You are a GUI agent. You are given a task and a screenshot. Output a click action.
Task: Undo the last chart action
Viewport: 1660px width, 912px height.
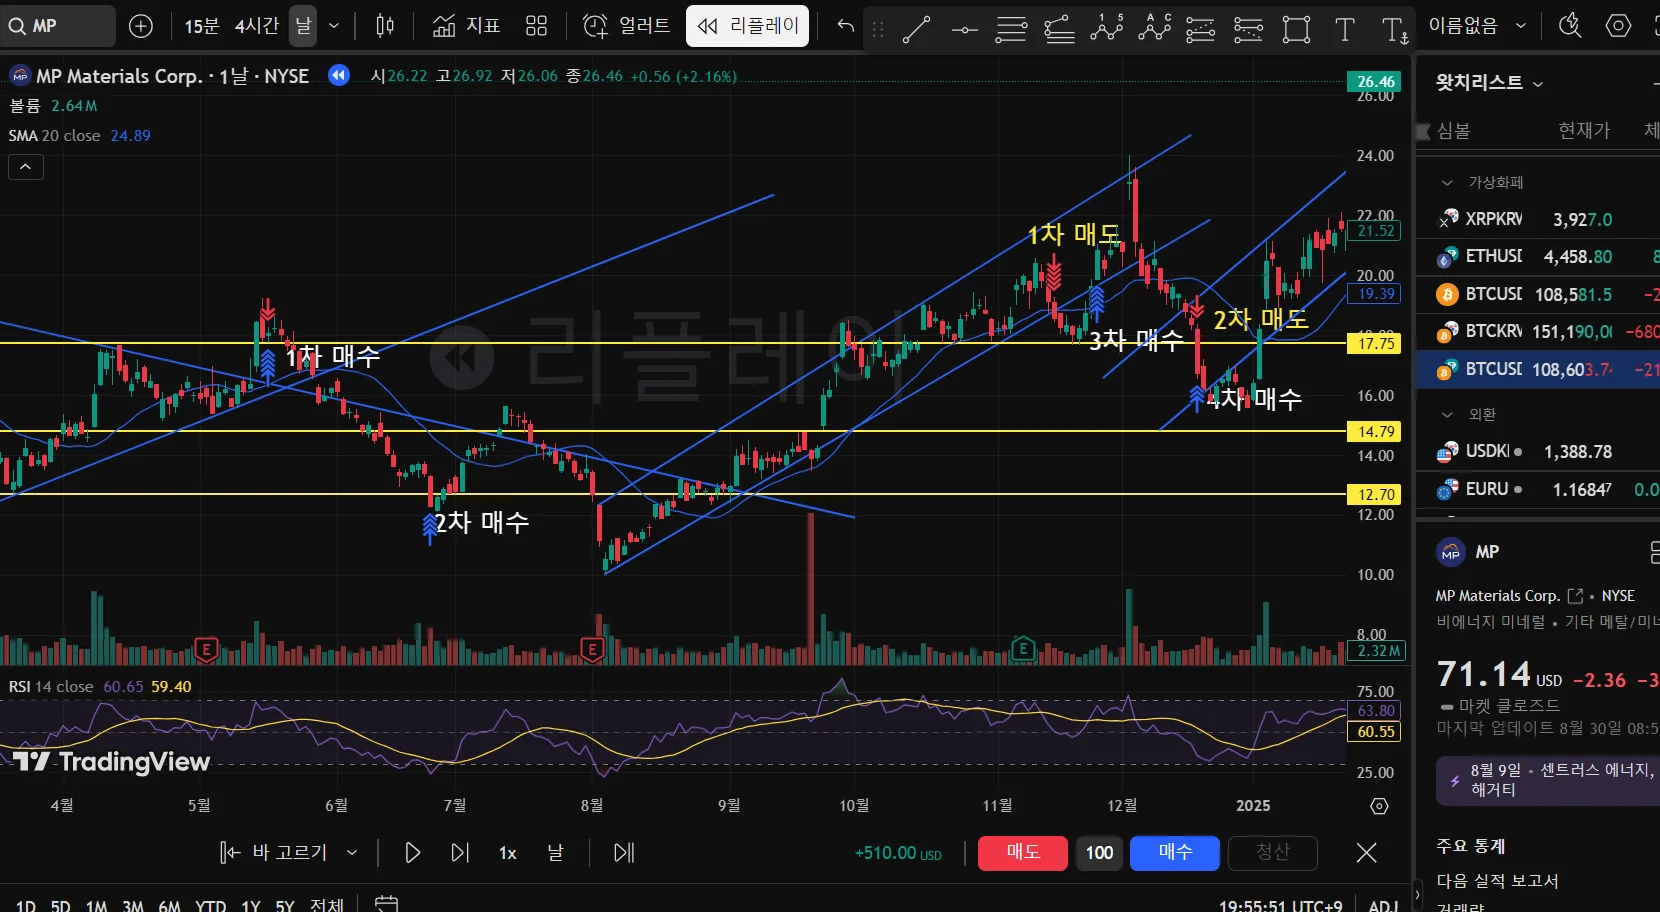845,26
